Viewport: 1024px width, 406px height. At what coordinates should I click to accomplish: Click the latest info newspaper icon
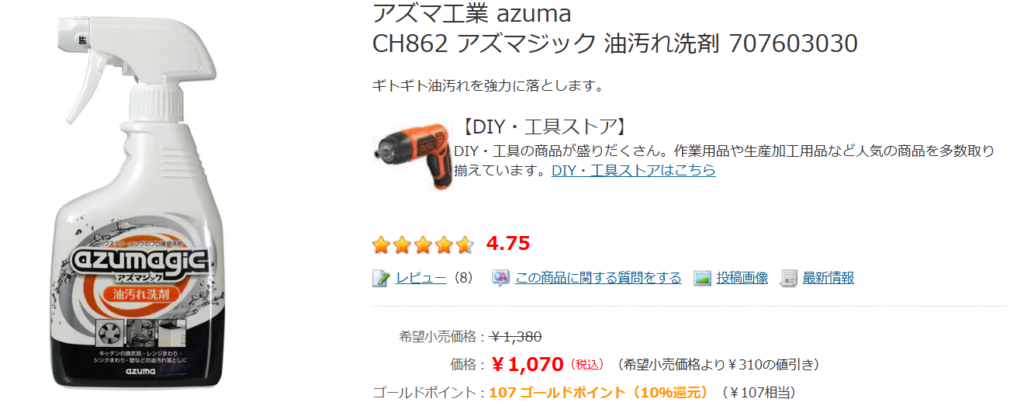(x=789, y=278)
